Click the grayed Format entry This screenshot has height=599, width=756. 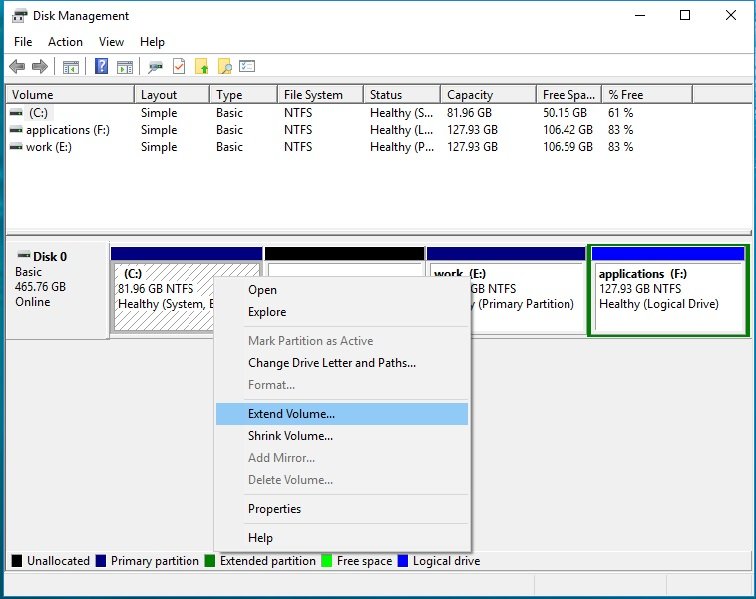pos(341,385)
